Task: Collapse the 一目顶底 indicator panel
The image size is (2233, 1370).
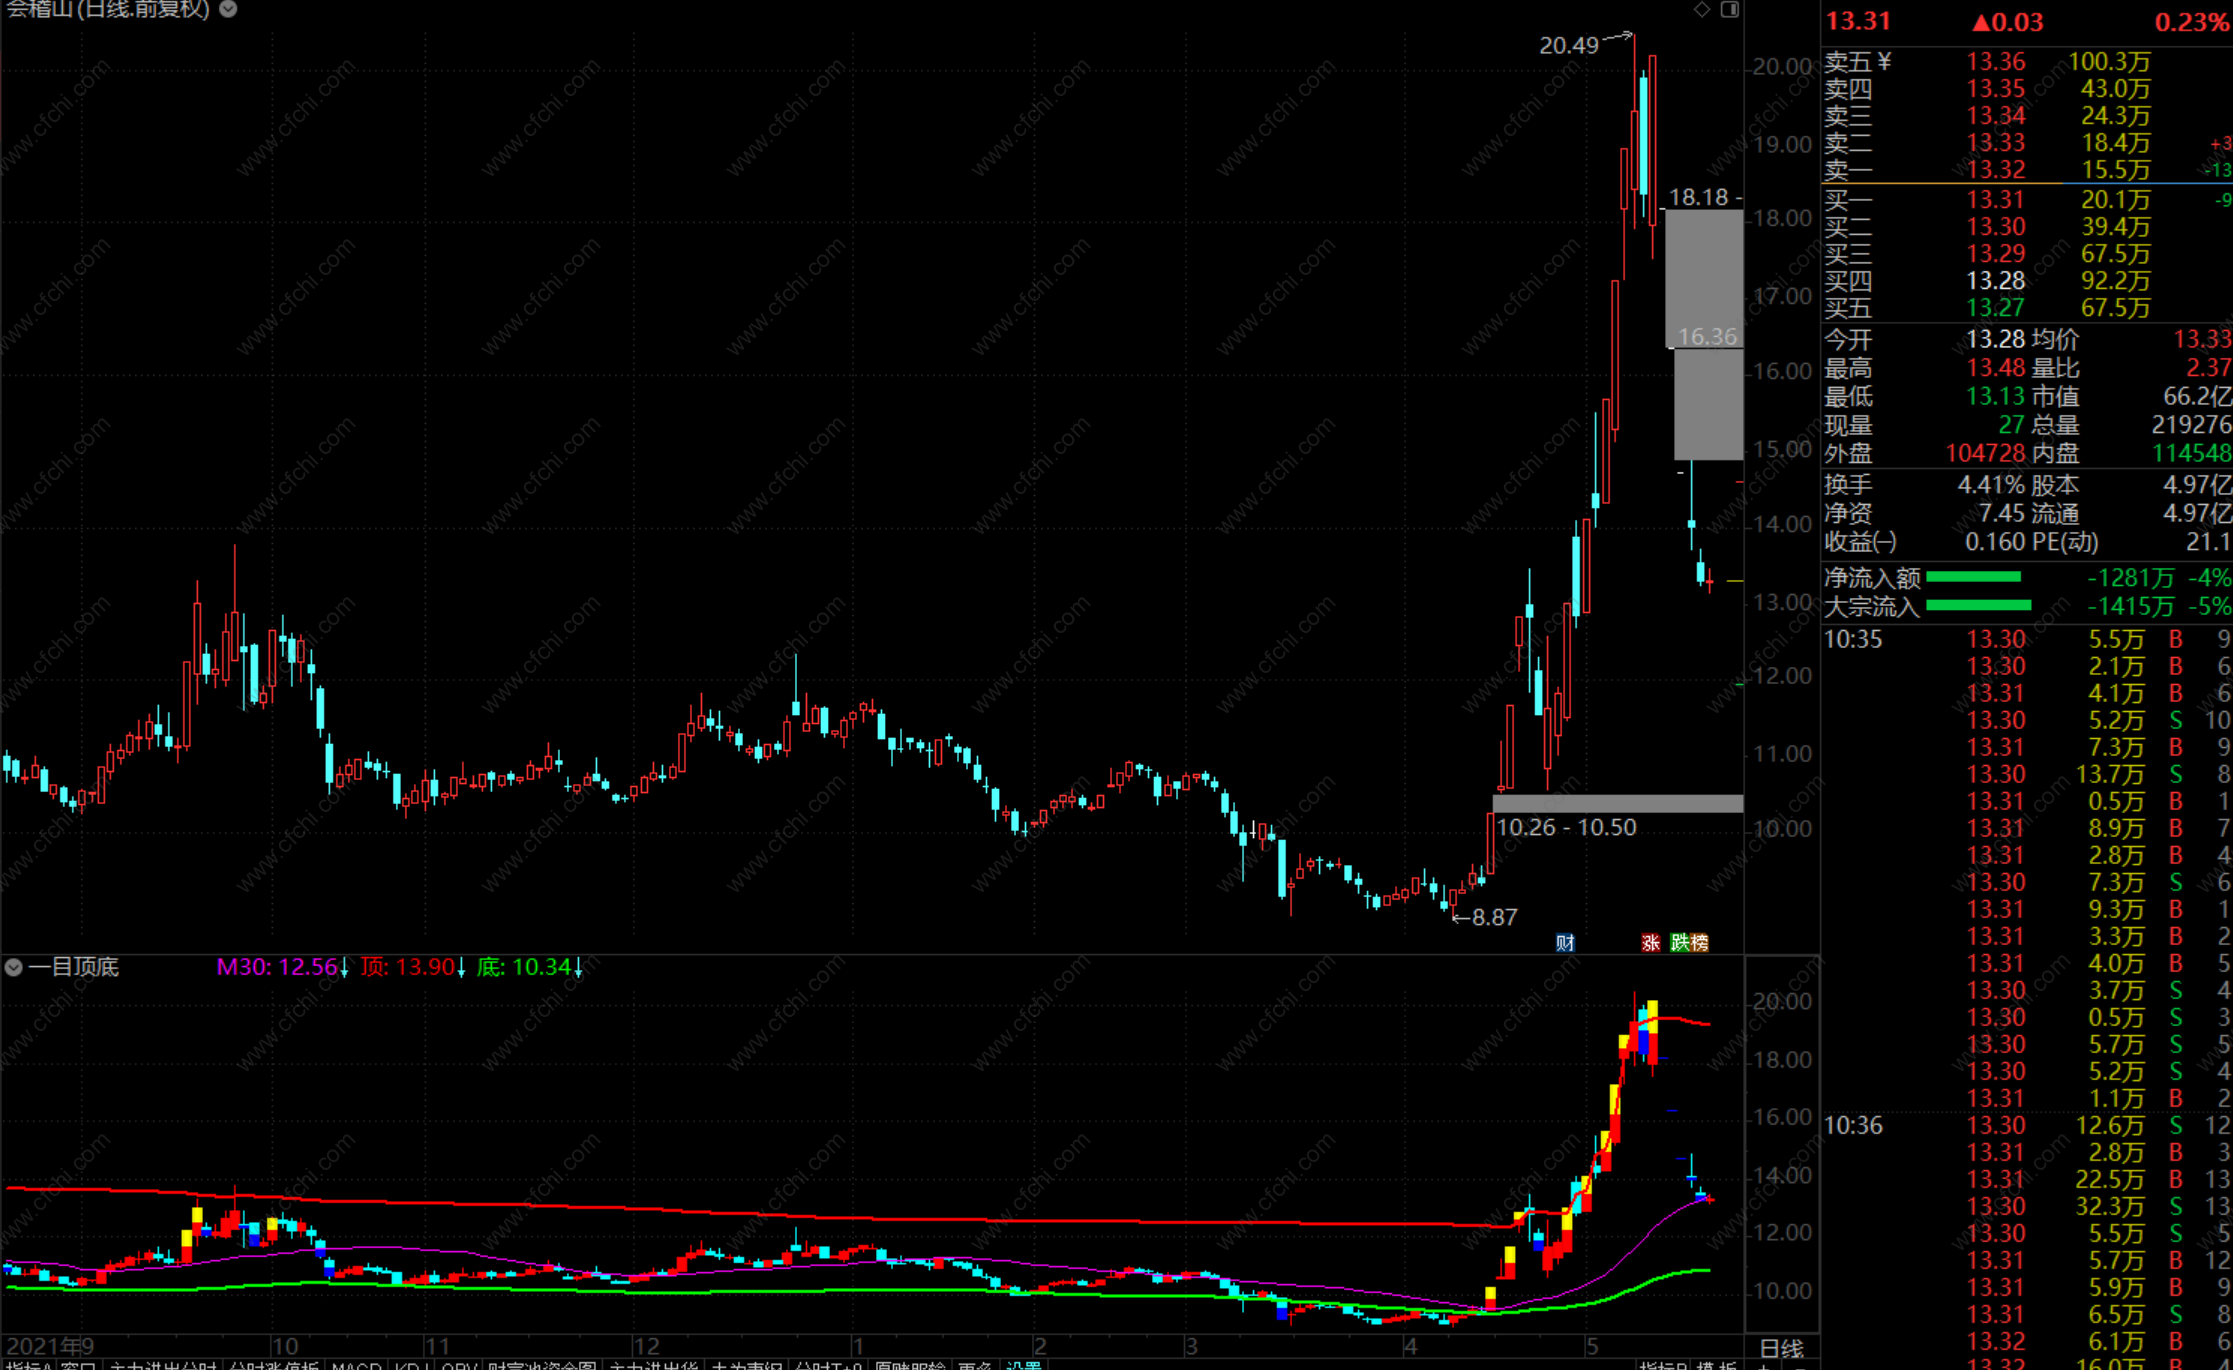Action: coord(14,967)
